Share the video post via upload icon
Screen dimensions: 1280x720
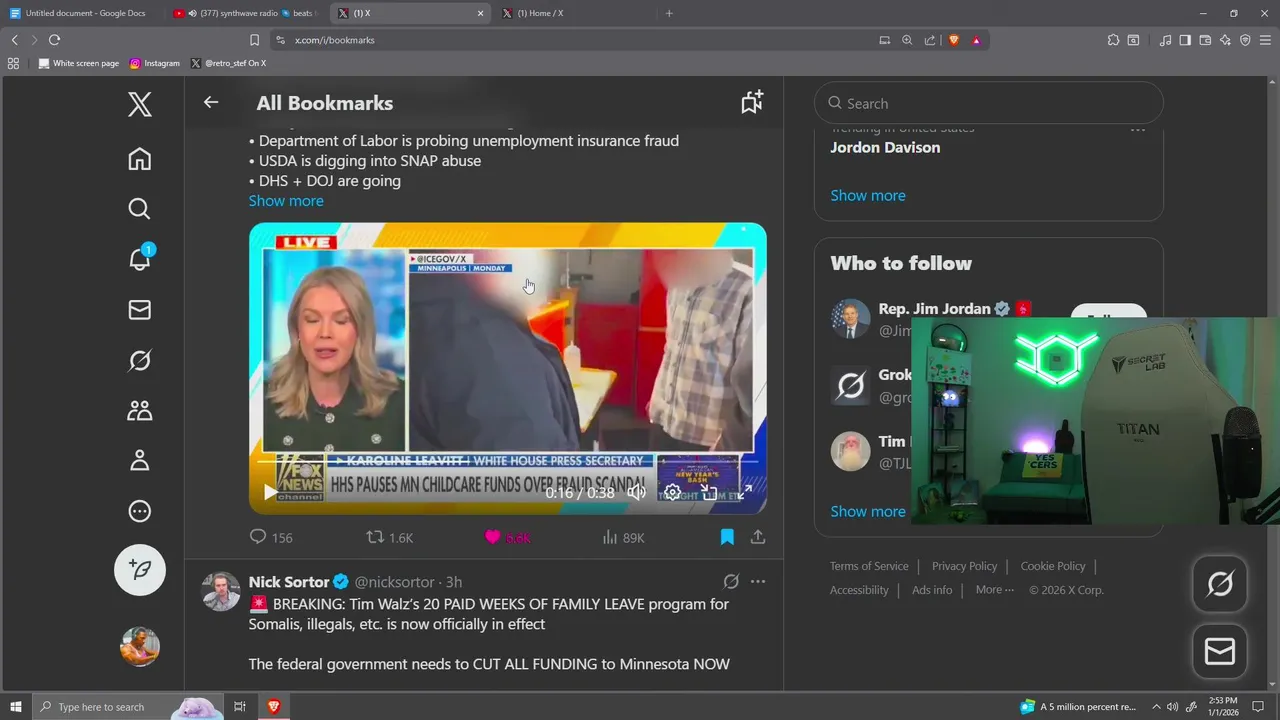[x=758, y=537]
